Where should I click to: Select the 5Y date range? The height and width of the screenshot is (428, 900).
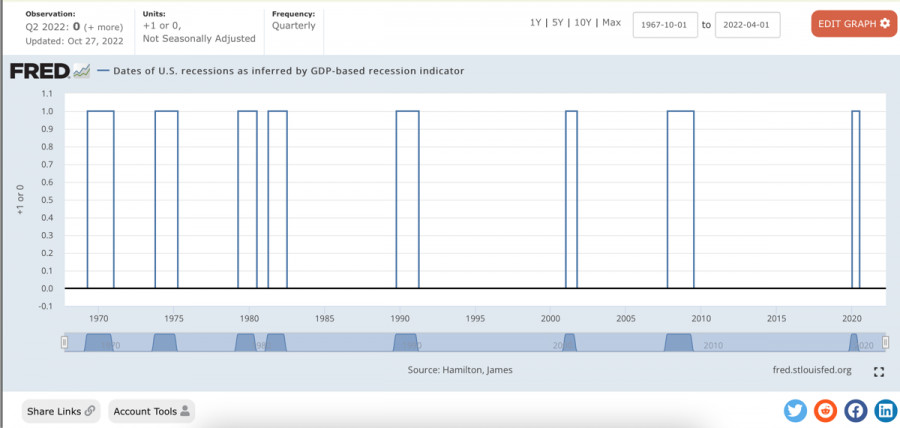(559, 22)
